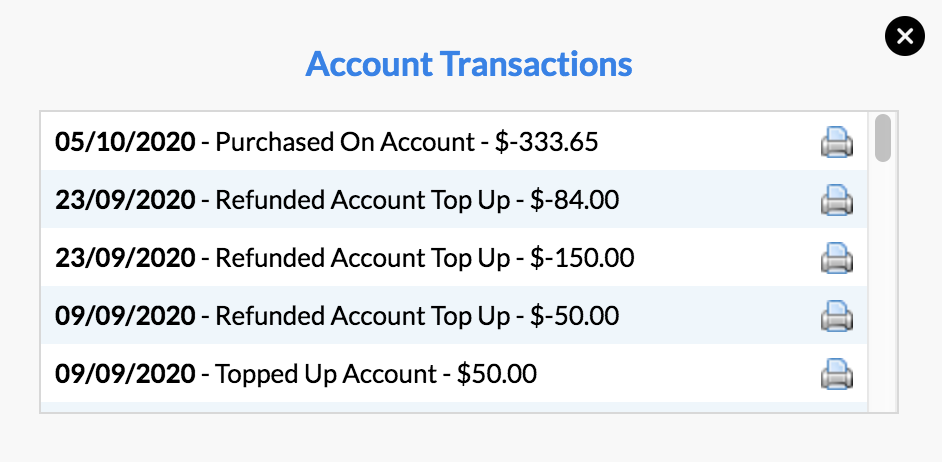Click the scrollbar track below the thumb
Image resolution: width=942 pixels, height=462 pixels.
click(883, 285)
